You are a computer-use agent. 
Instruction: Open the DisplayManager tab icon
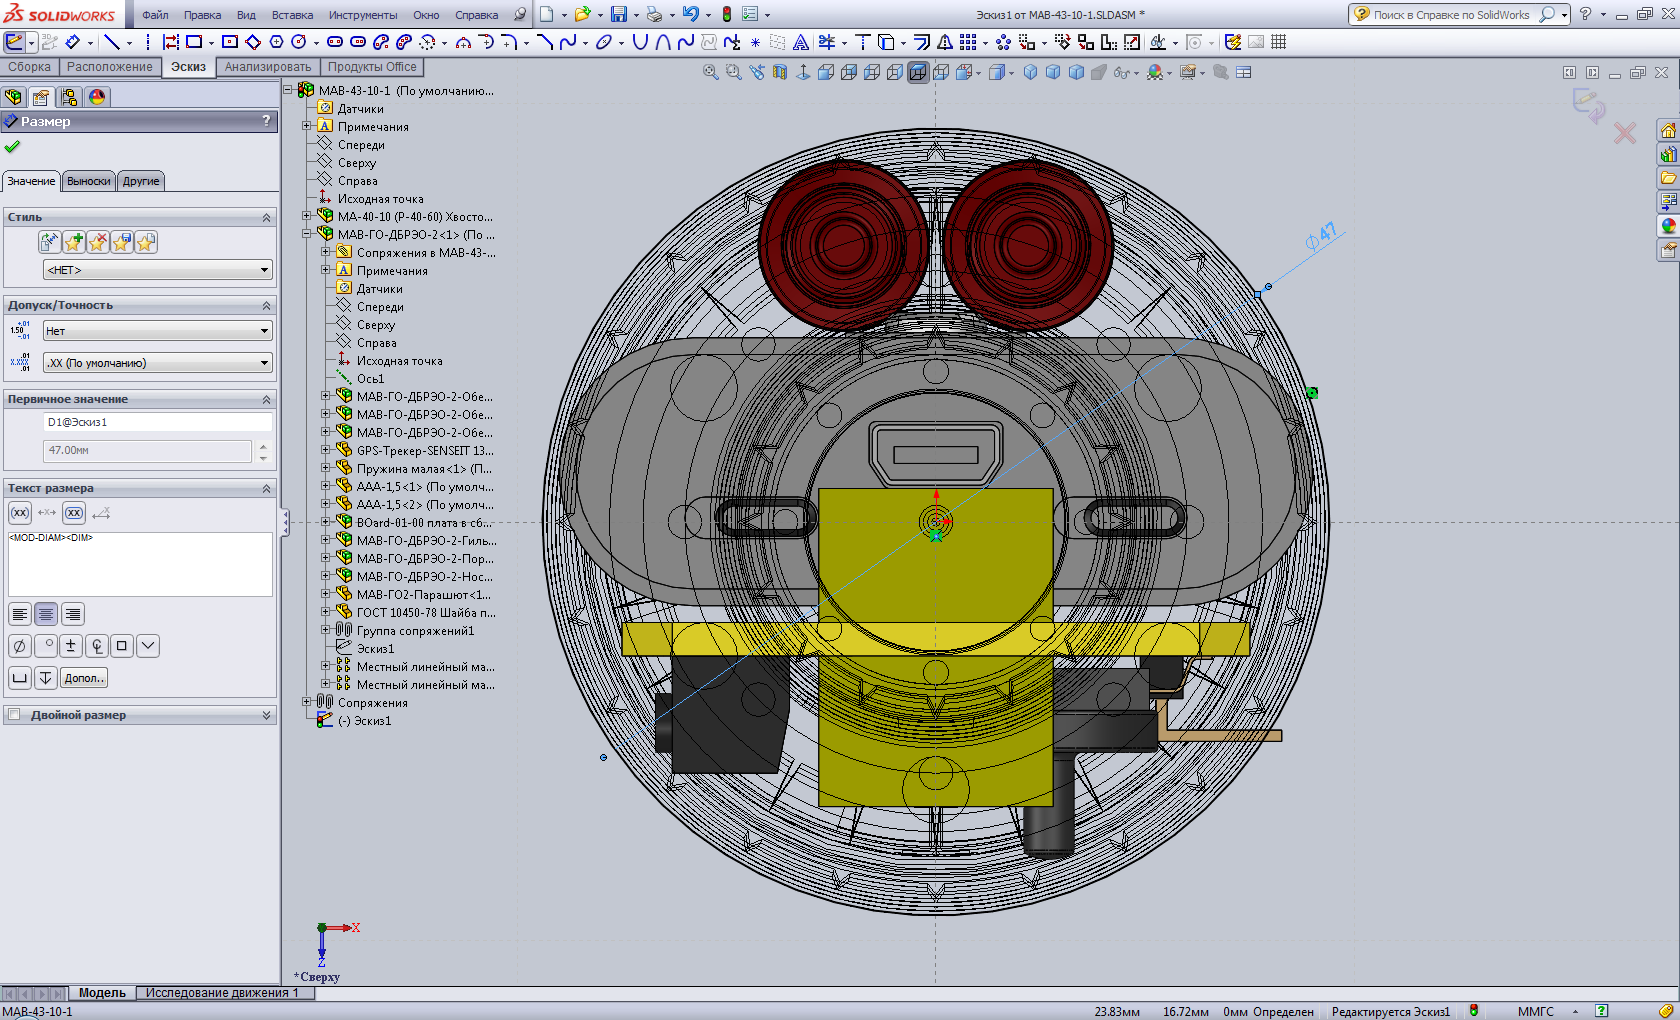point(97,97)
